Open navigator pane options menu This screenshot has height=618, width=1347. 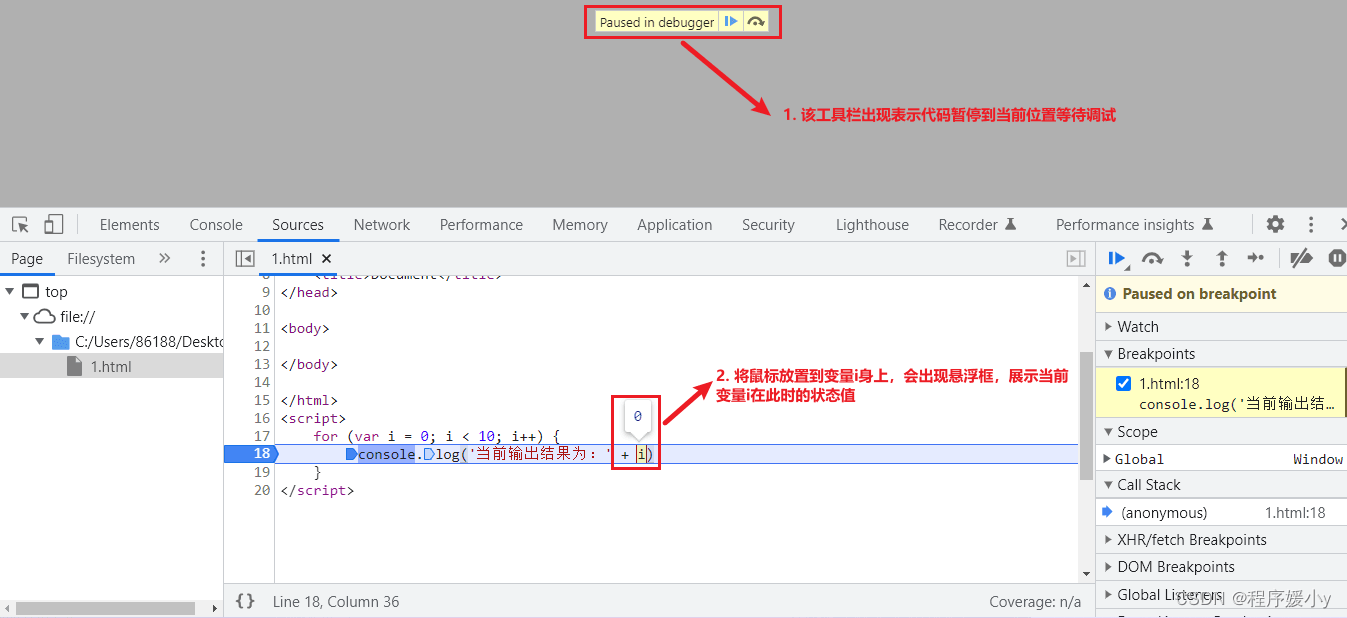(x=203, y=258)
